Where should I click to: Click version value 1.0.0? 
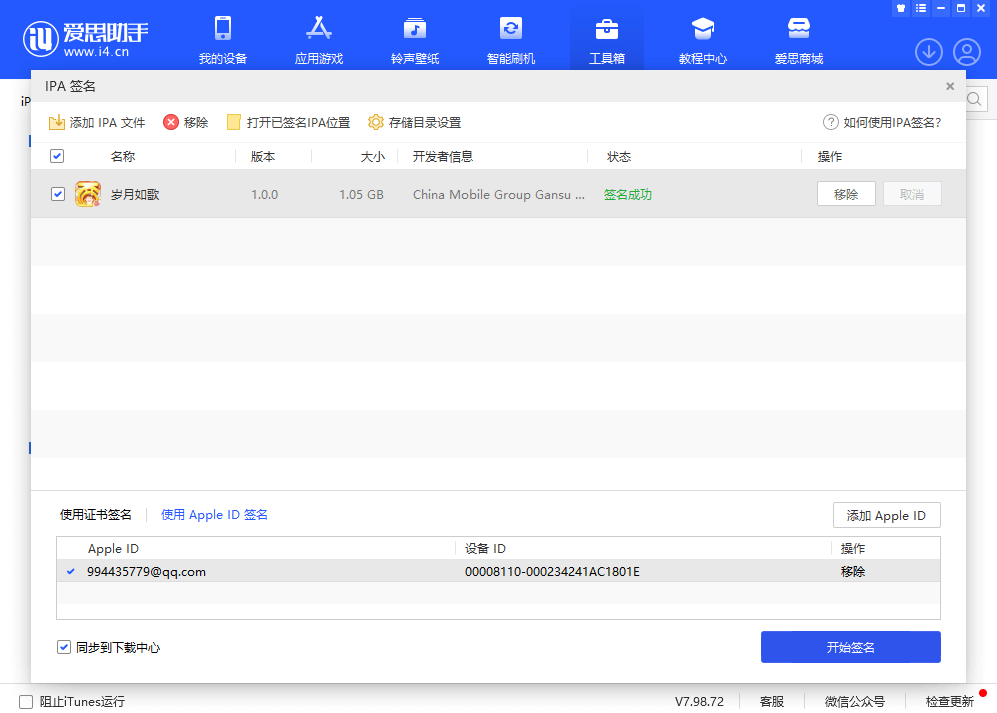pyautogui.click(x=265, y=195)
